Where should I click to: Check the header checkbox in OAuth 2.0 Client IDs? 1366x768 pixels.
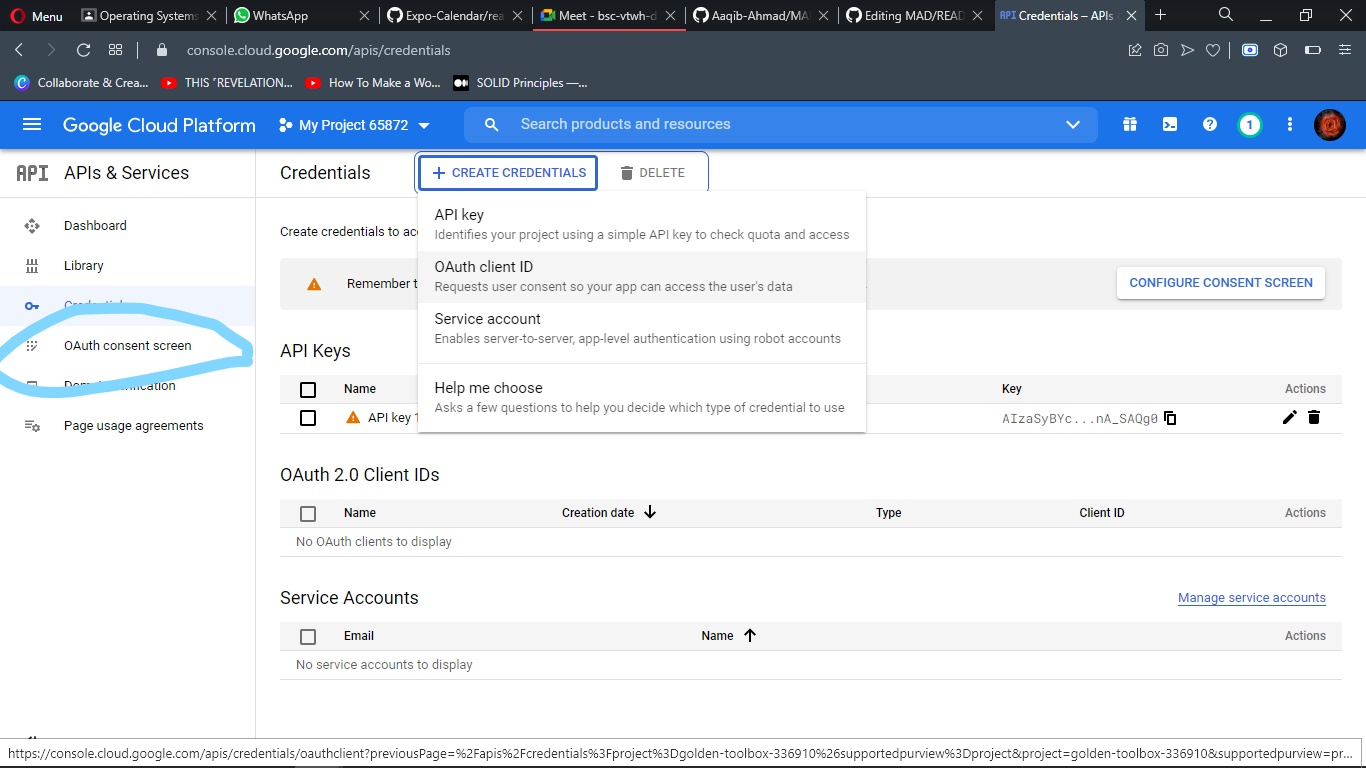click(308, 513)
